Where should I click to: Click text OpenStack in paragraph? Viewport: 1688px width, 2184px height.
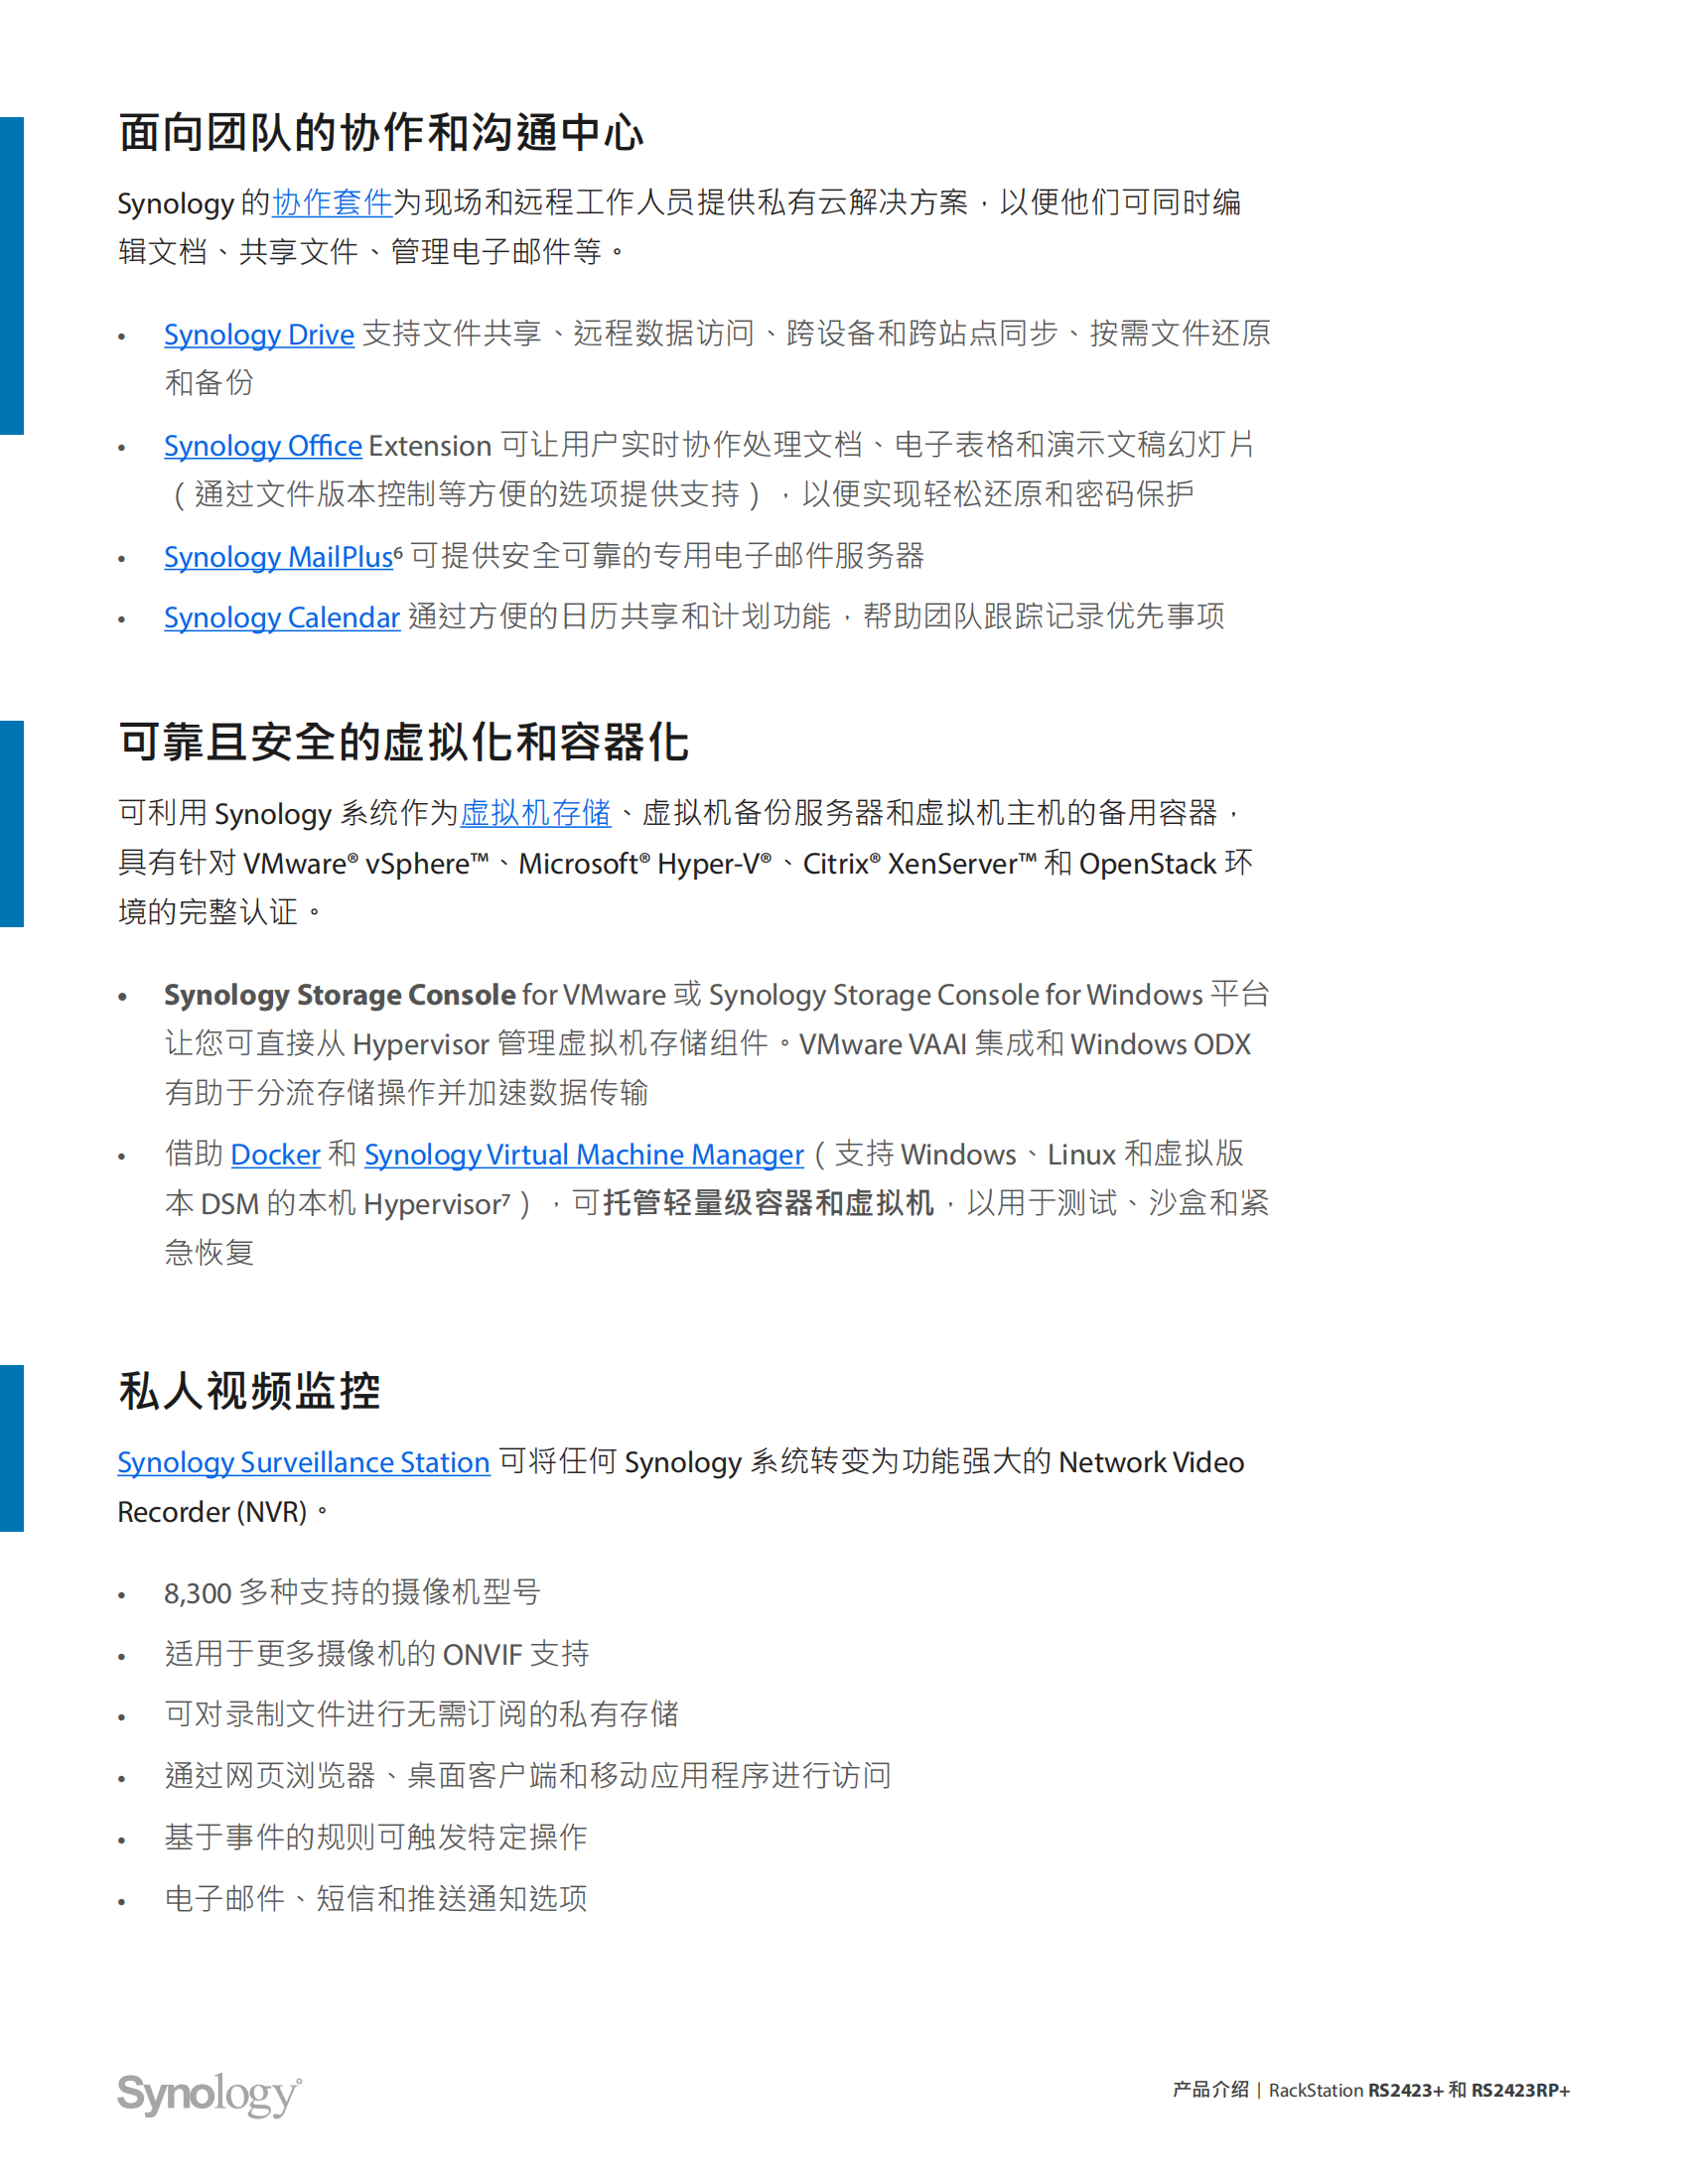pyautogui.click(x=1148, y=863)
